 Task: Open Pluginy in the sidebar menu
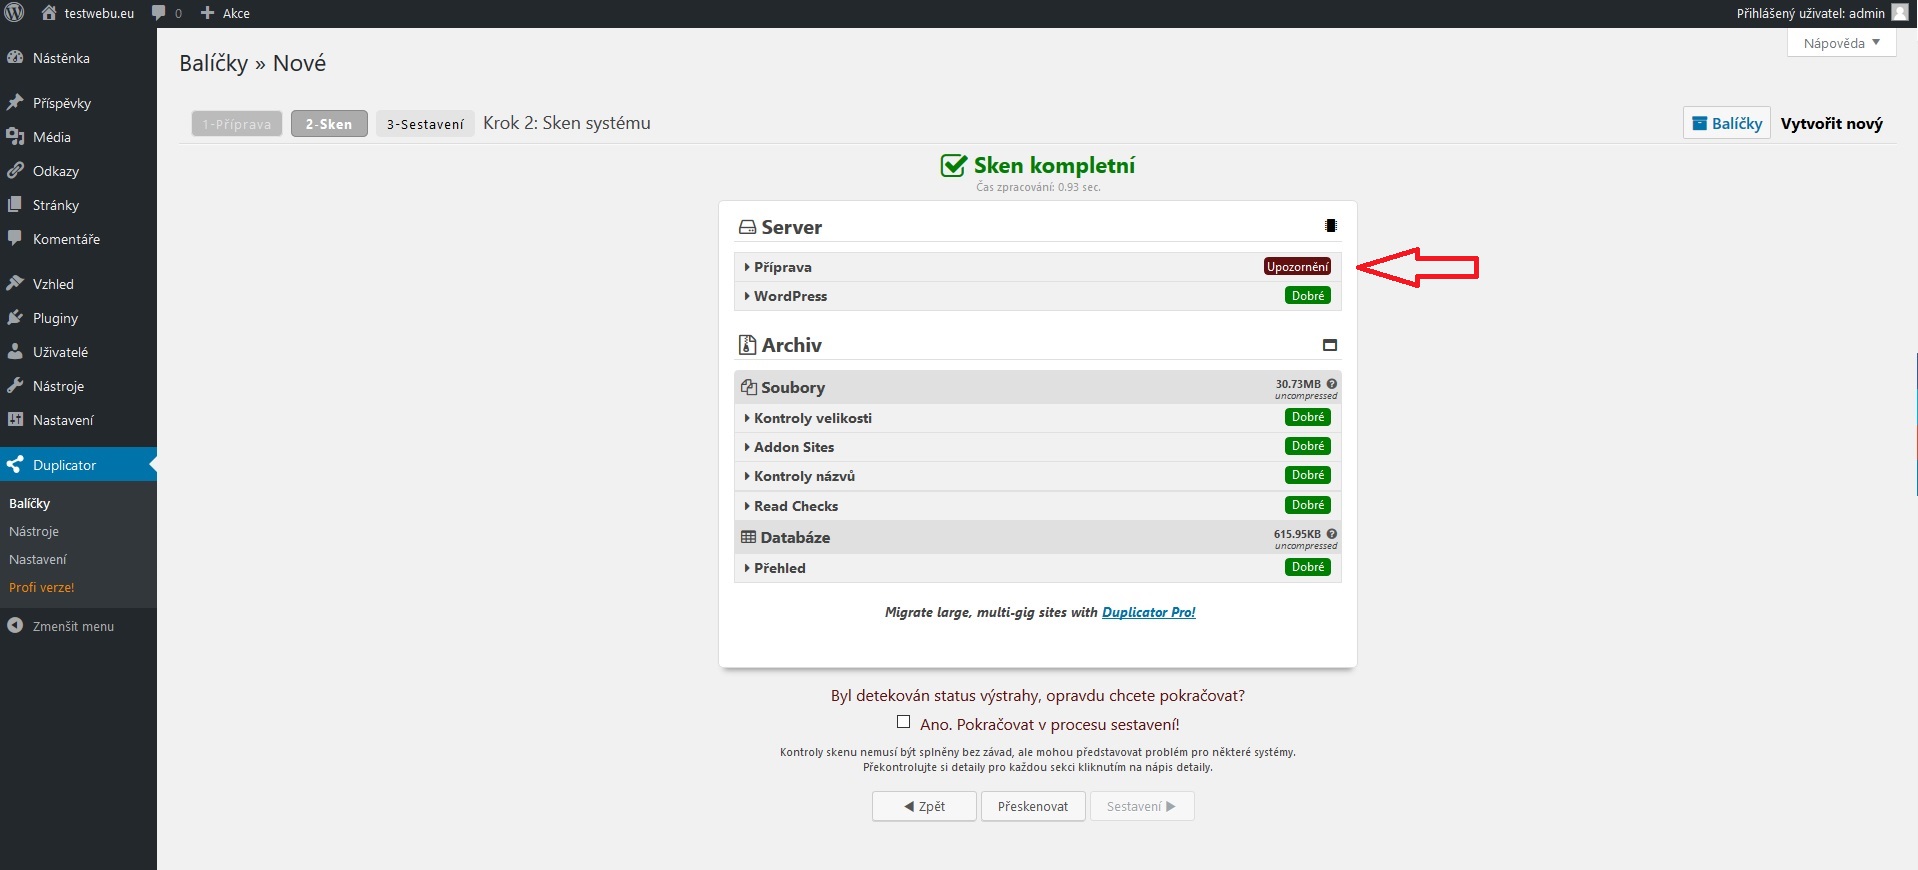(x=55, y=318)
